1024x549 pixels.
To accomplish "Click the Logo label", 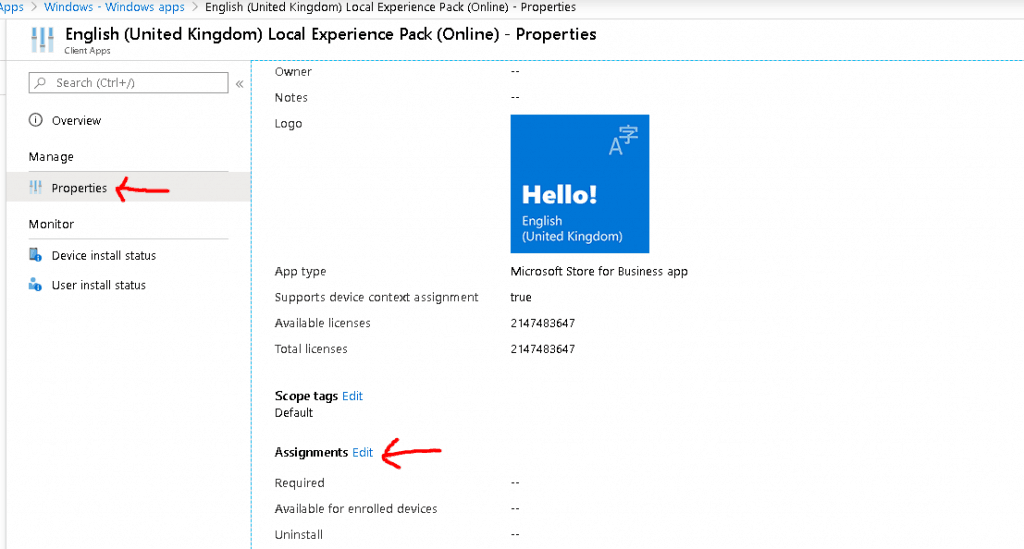I will pyautogui.click(x=288, y=124).
